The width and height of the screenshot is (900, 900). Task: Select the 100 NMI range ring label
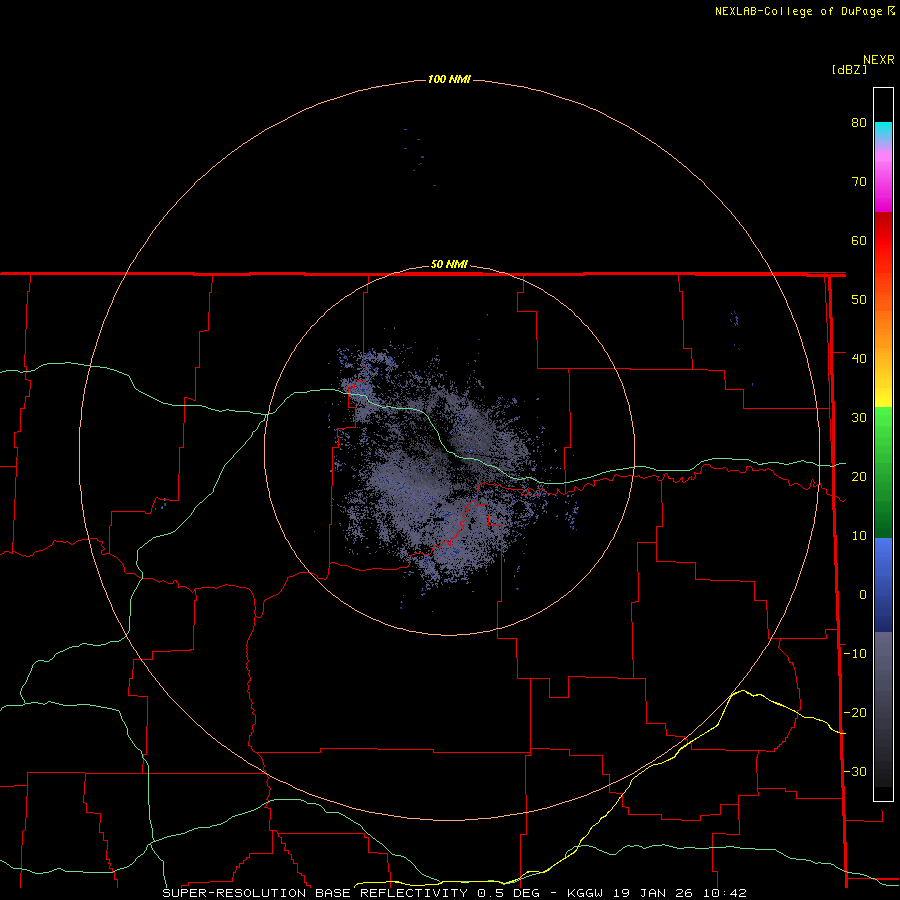pyautogui.click(x=449, y=79)
